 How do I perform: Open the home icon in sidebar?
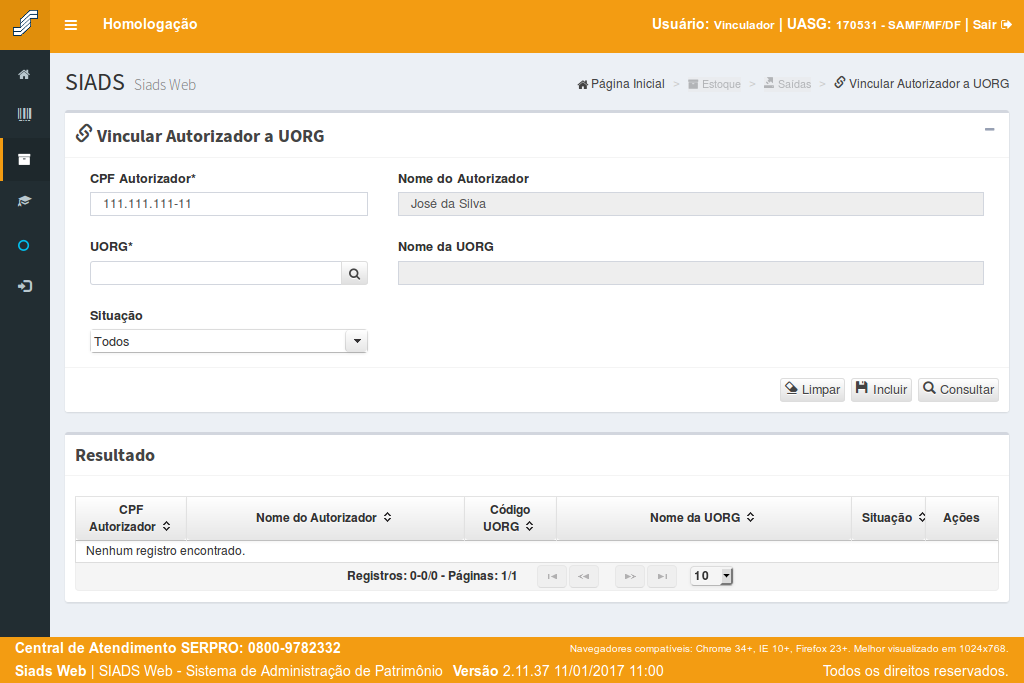24,74
